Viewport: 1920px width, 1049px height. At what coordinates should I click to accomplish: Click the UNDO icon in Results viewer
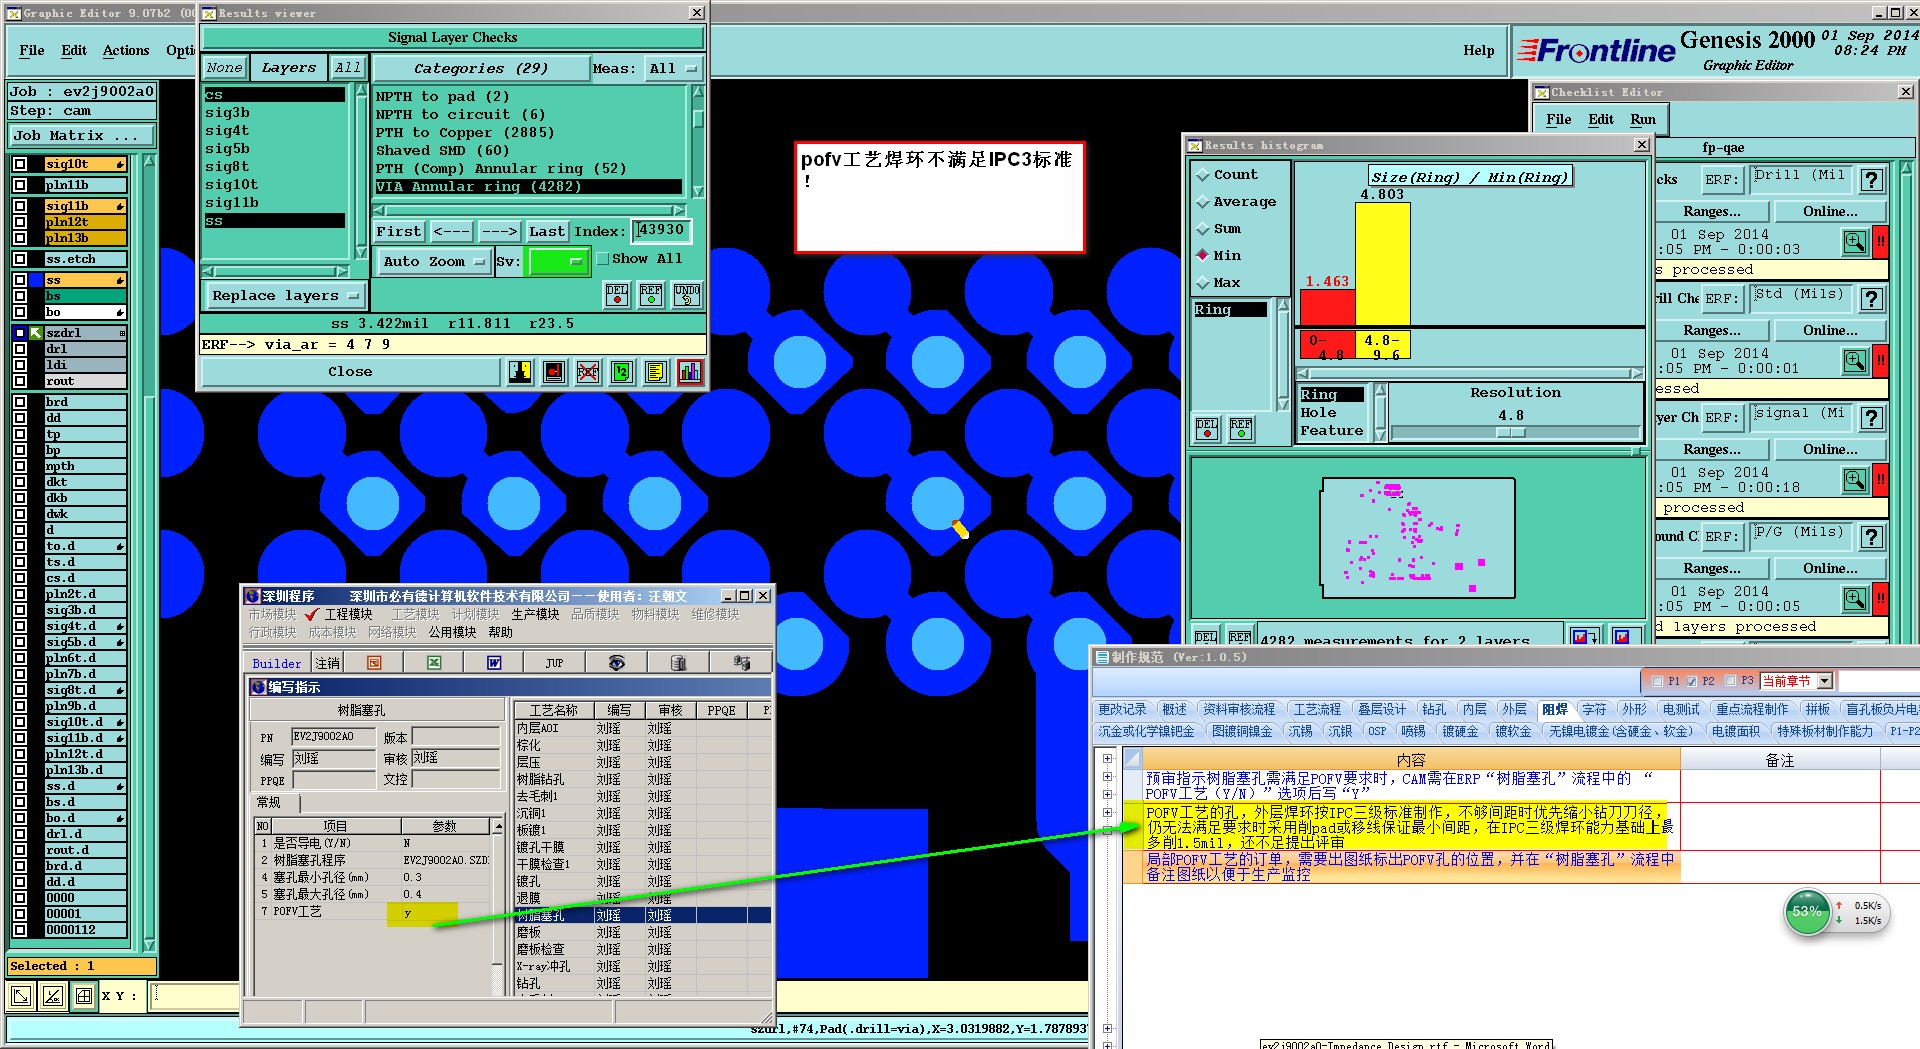click(687, 294)
